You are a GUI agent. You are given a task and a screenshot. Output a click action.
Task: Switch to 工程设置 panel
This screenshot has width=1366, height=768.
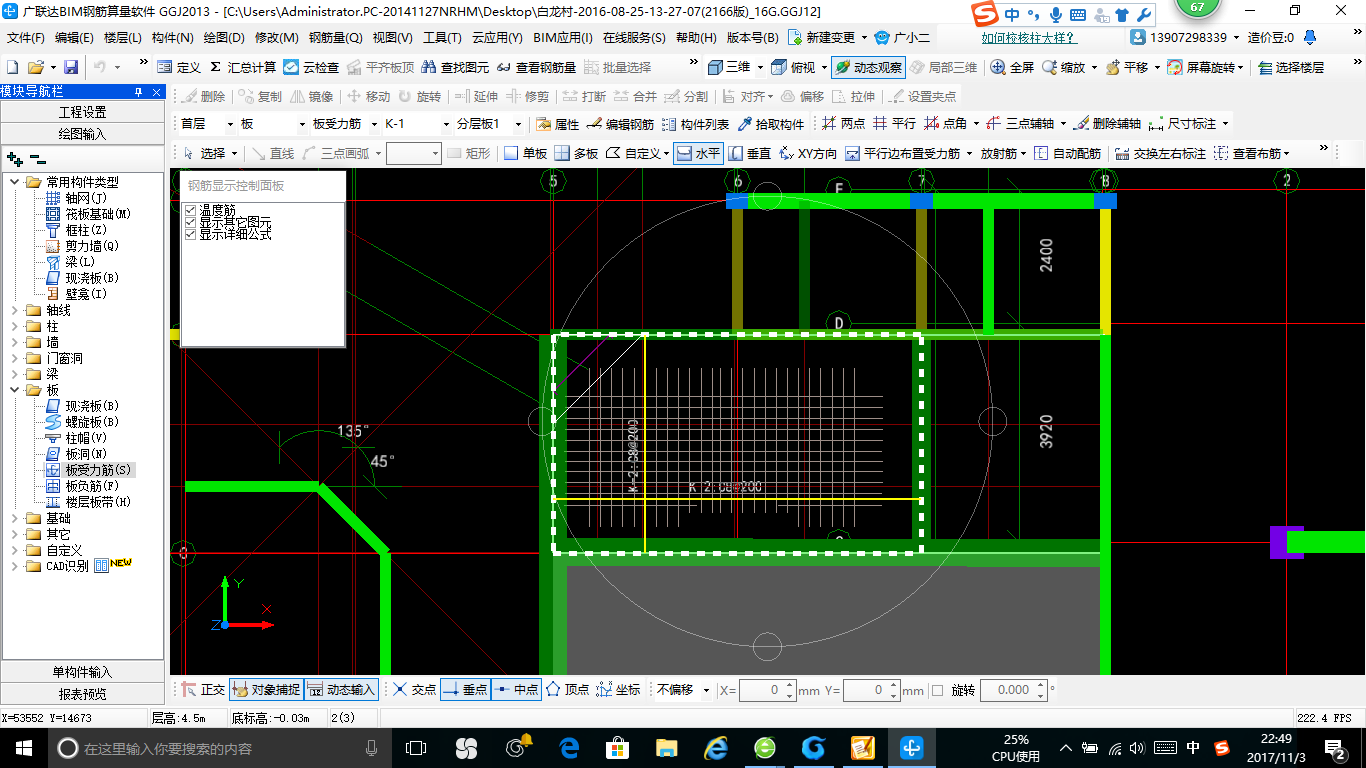[82, 112]
